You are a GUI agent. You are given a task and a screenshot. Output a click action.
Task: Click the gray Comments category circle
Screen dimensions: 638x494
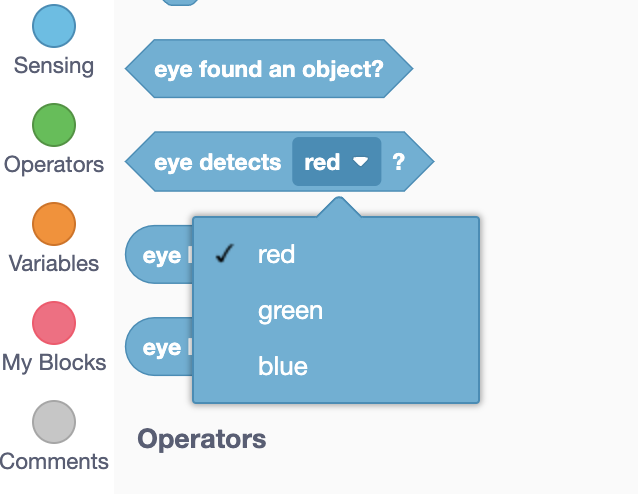pyautogui.click(x=54, y=422)
